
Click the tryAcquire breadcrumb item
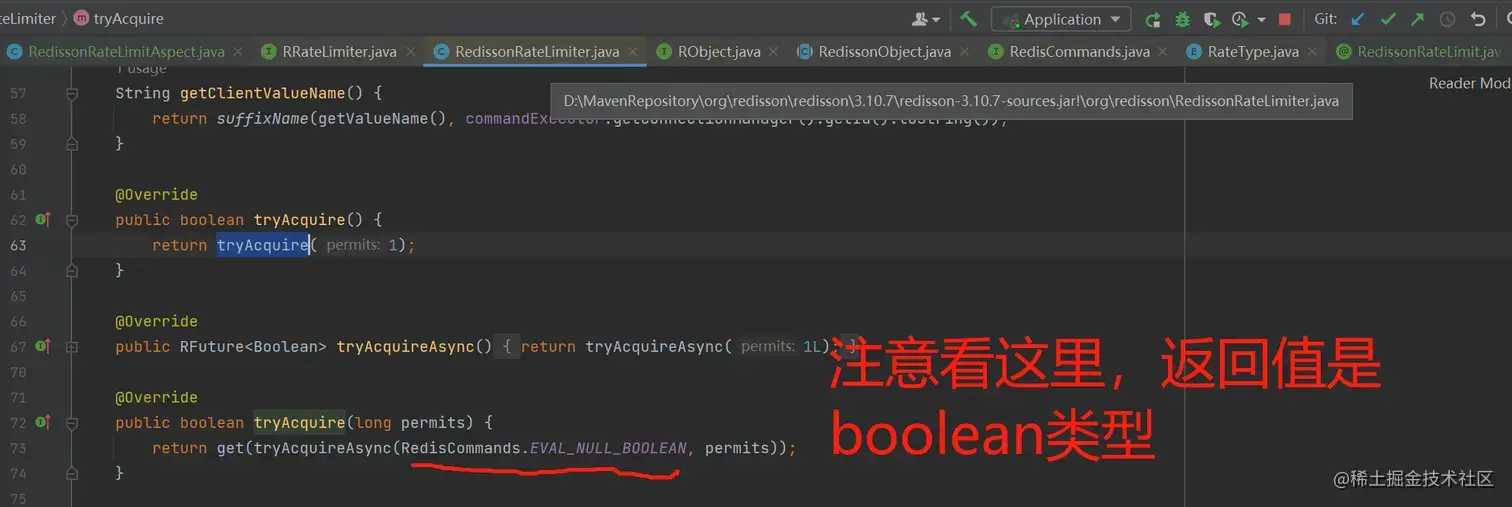(119, 19)
